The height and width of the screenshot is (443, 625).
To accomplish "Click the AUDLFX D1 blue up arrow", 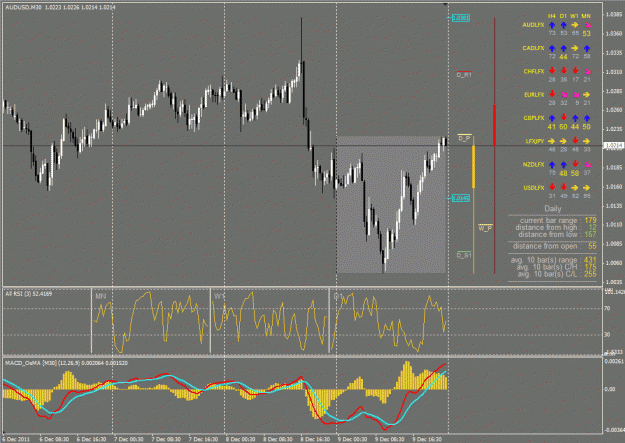I will click(x=563, y=25).
